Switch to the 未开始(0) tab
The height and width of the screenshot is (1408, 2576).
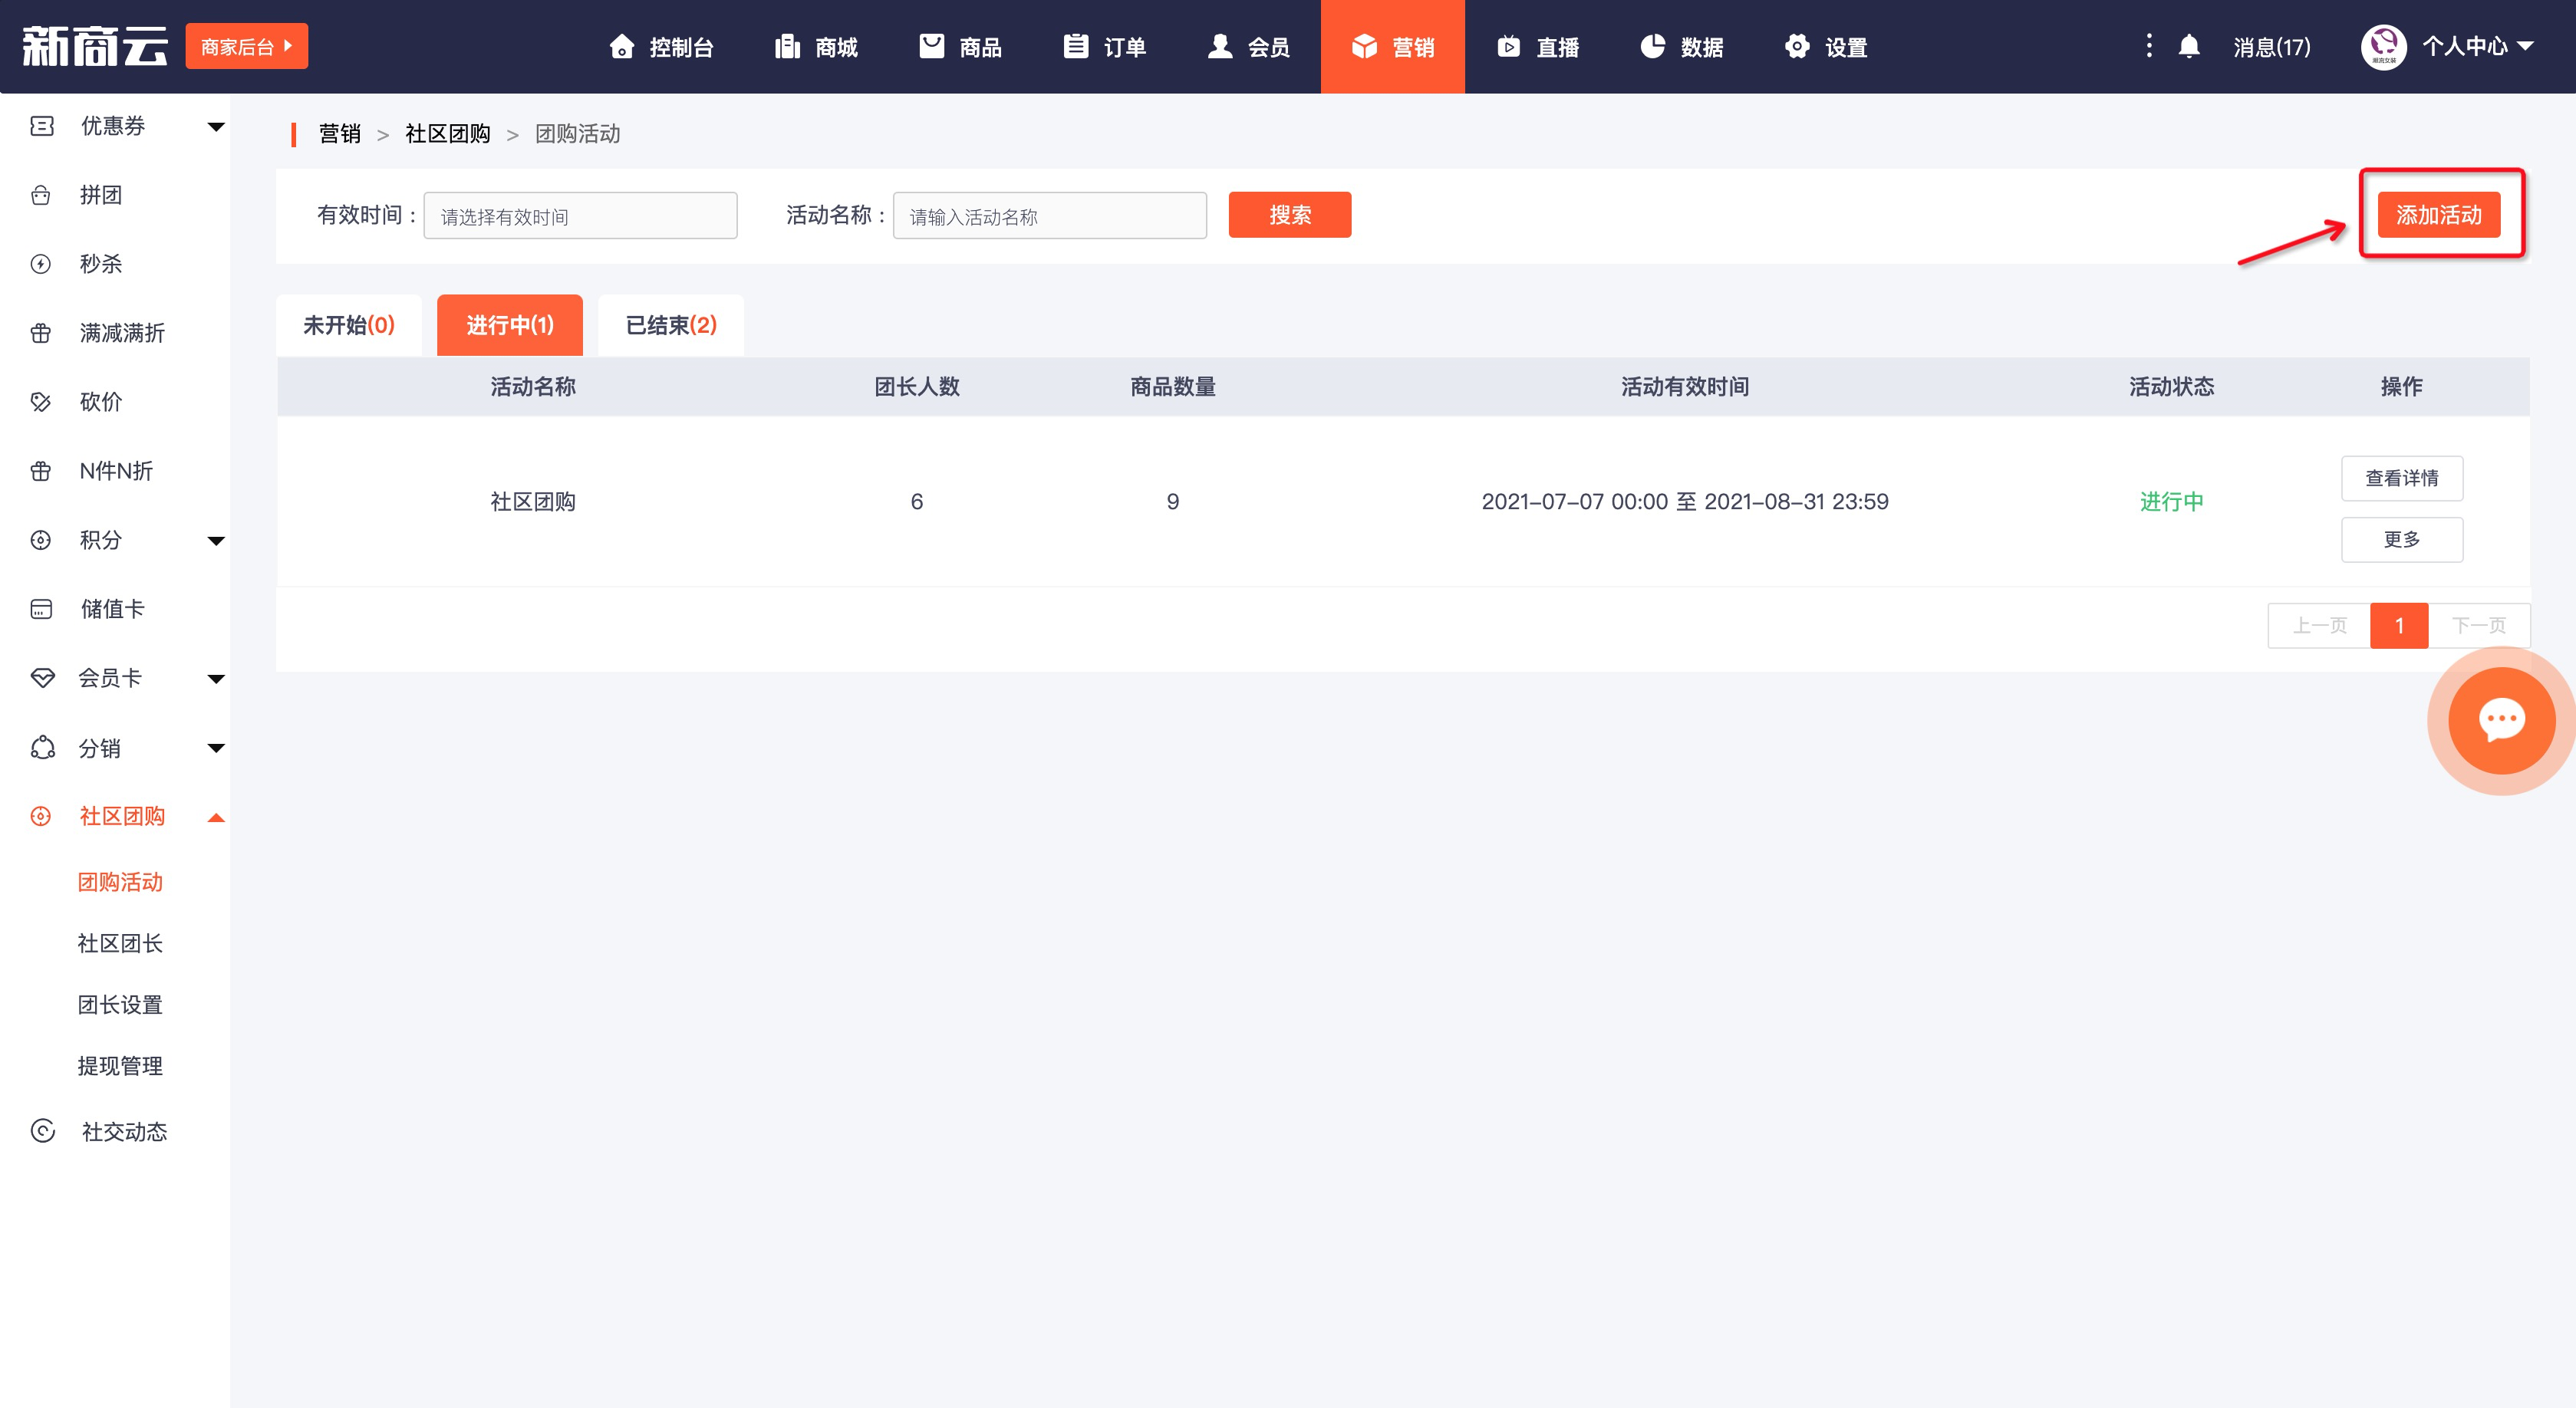(x=349, y=325)
